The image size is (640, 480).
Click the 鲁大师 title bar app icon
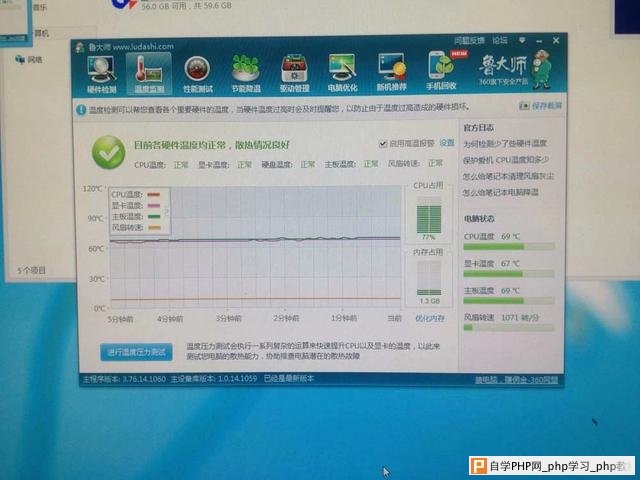tap(80, 47)
